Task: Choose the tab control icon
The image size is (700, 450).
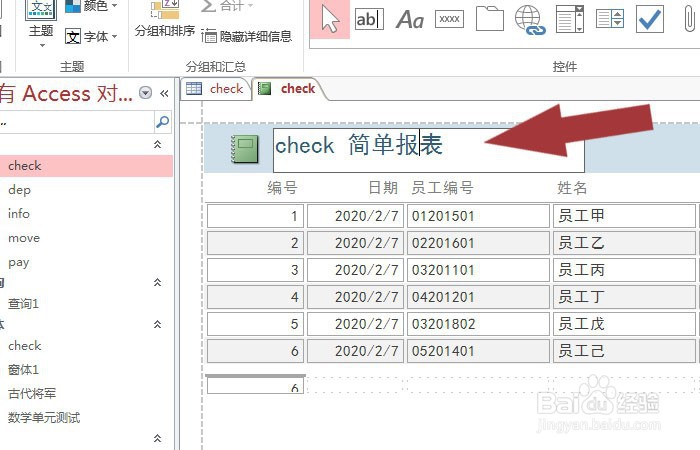Action: [x=490, y=19]
